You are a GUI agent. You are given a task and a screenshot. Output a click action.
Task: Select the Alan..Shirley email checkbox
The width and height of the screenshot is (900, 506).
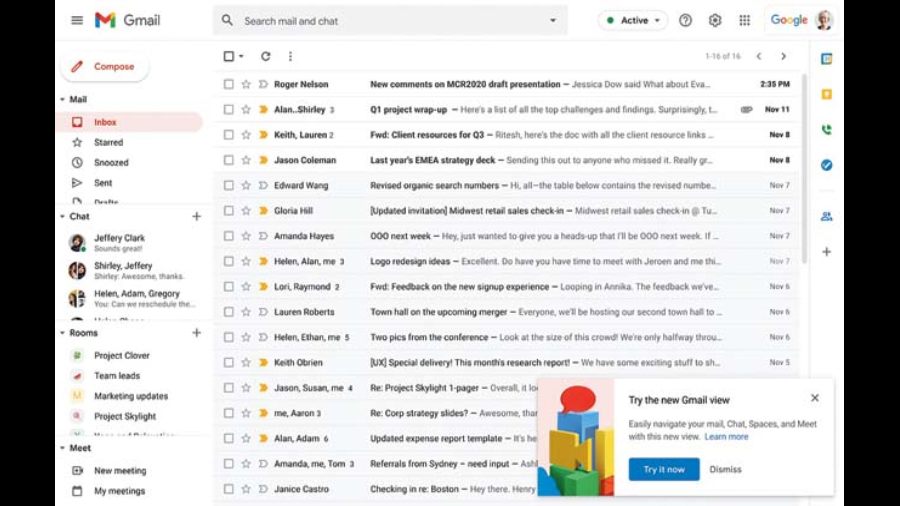[x=228, y=110]
